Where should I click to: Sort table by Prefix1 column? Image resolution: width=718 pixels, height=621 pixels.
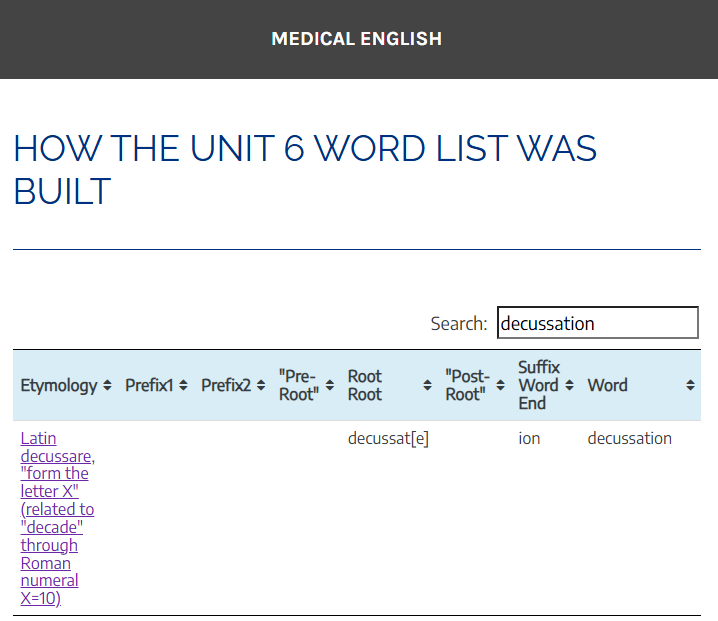click(x=156, y=385)
